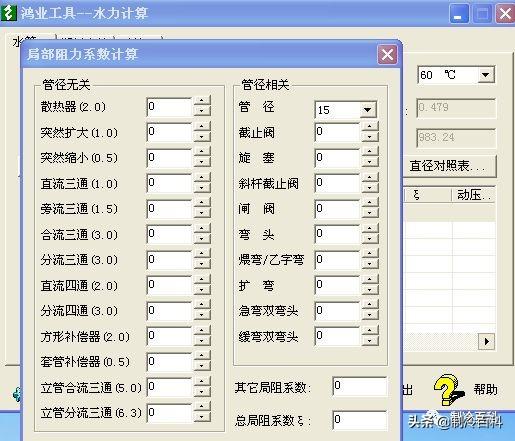
Task: Click the 总局阻系数 ξ field
Action: [x=360, y=420]
